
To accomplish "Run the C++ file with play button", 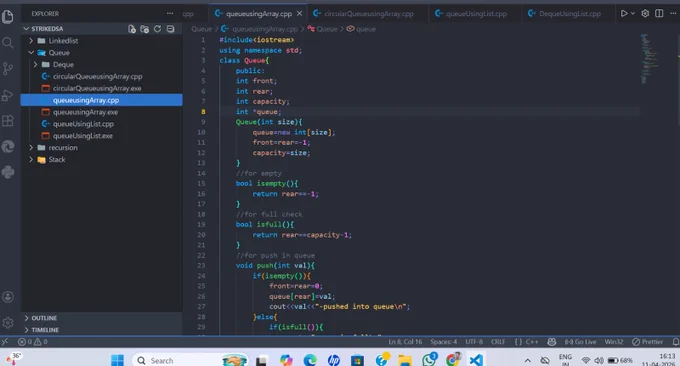I will (624, 13).
